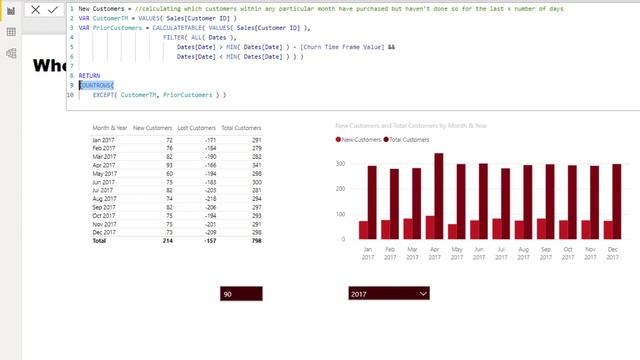Sort by New Customers column header
This screenshot has width=640, height=360.
point(153,128)
